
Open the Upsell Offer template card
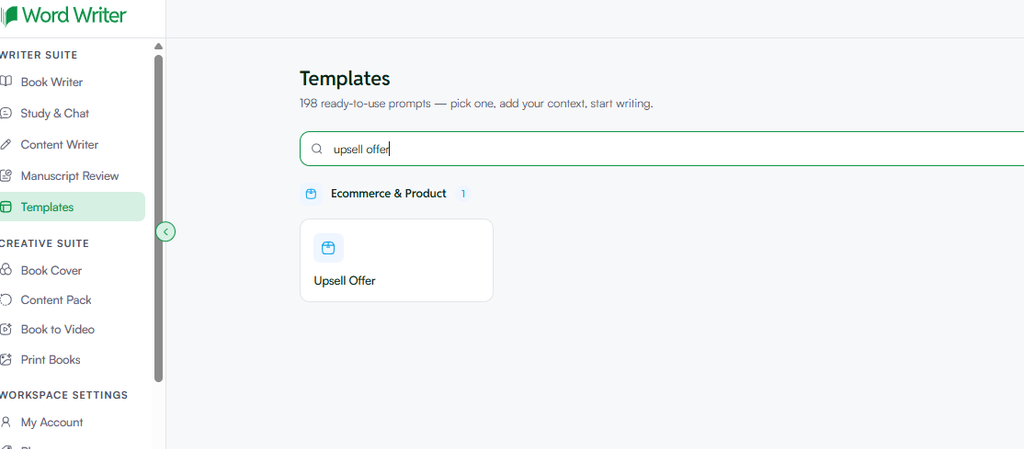click(396, 260)
